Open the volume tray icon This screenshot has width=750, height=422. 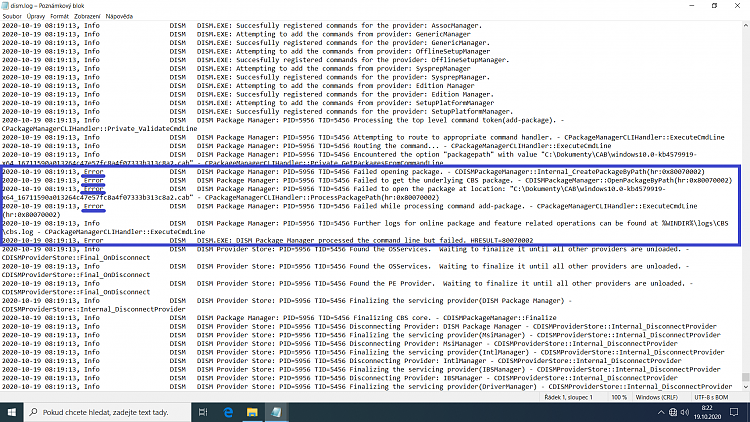(x=684, y=412)
